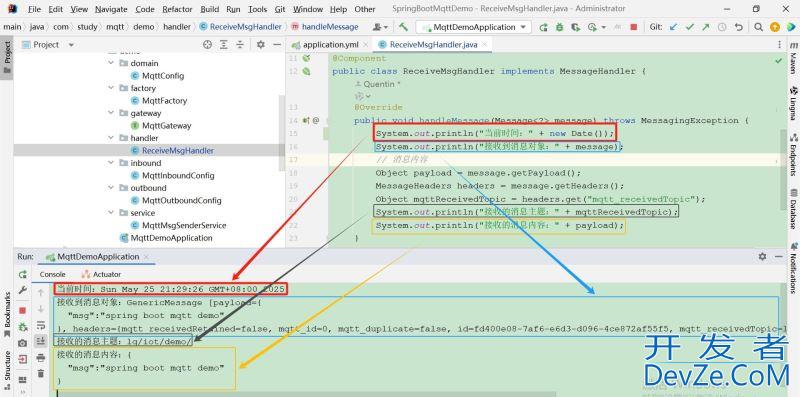800x397 pixels.
Task: Rerun application in Run panel sidebar
Action: [x=22, y=275]
